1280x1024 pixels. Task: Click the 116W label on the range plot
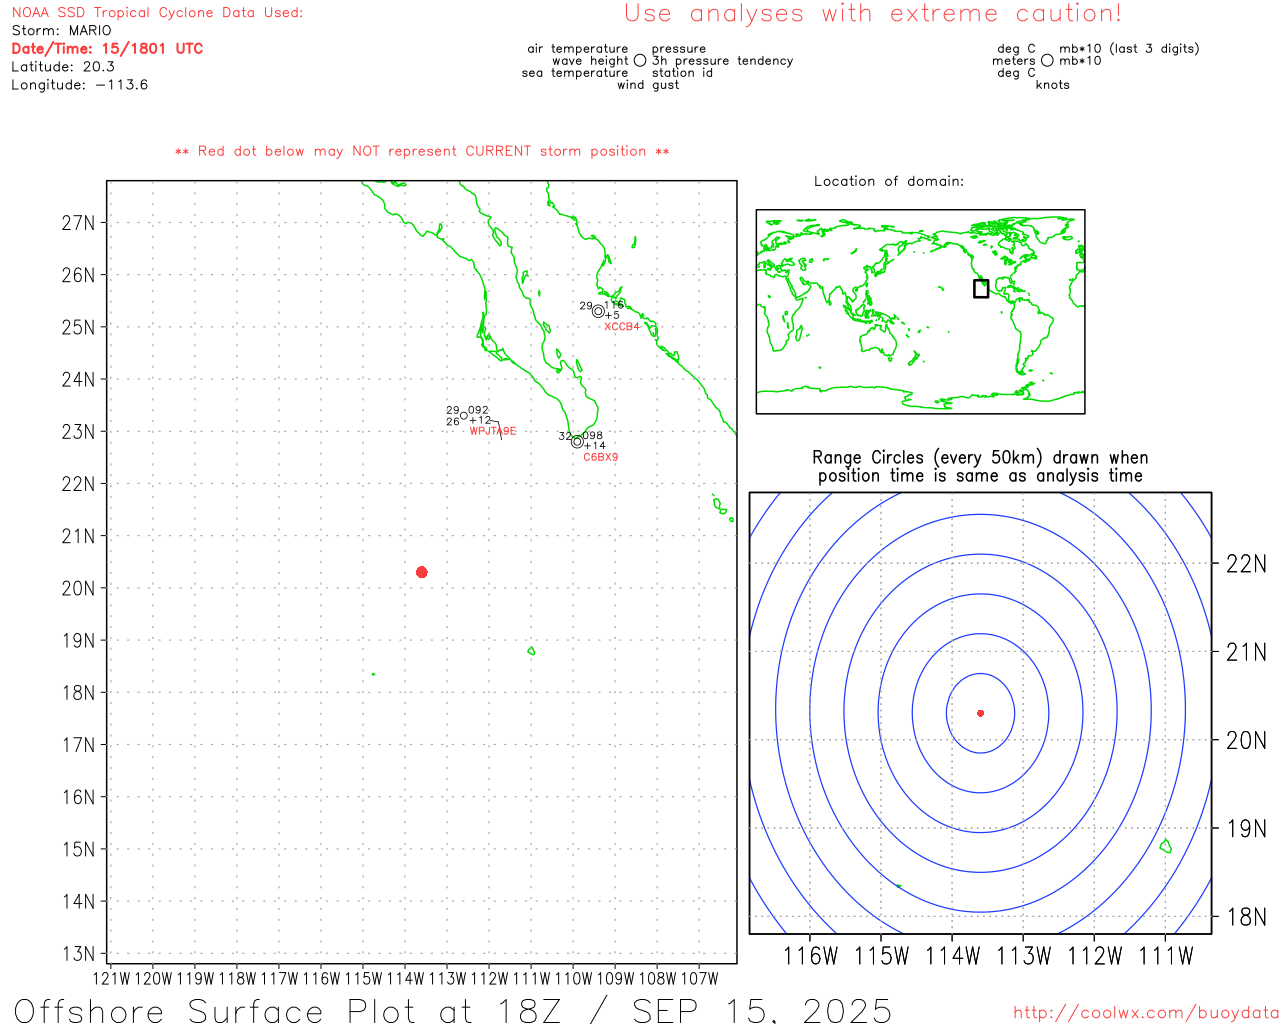pyautogui.click(x=811, y=956)
